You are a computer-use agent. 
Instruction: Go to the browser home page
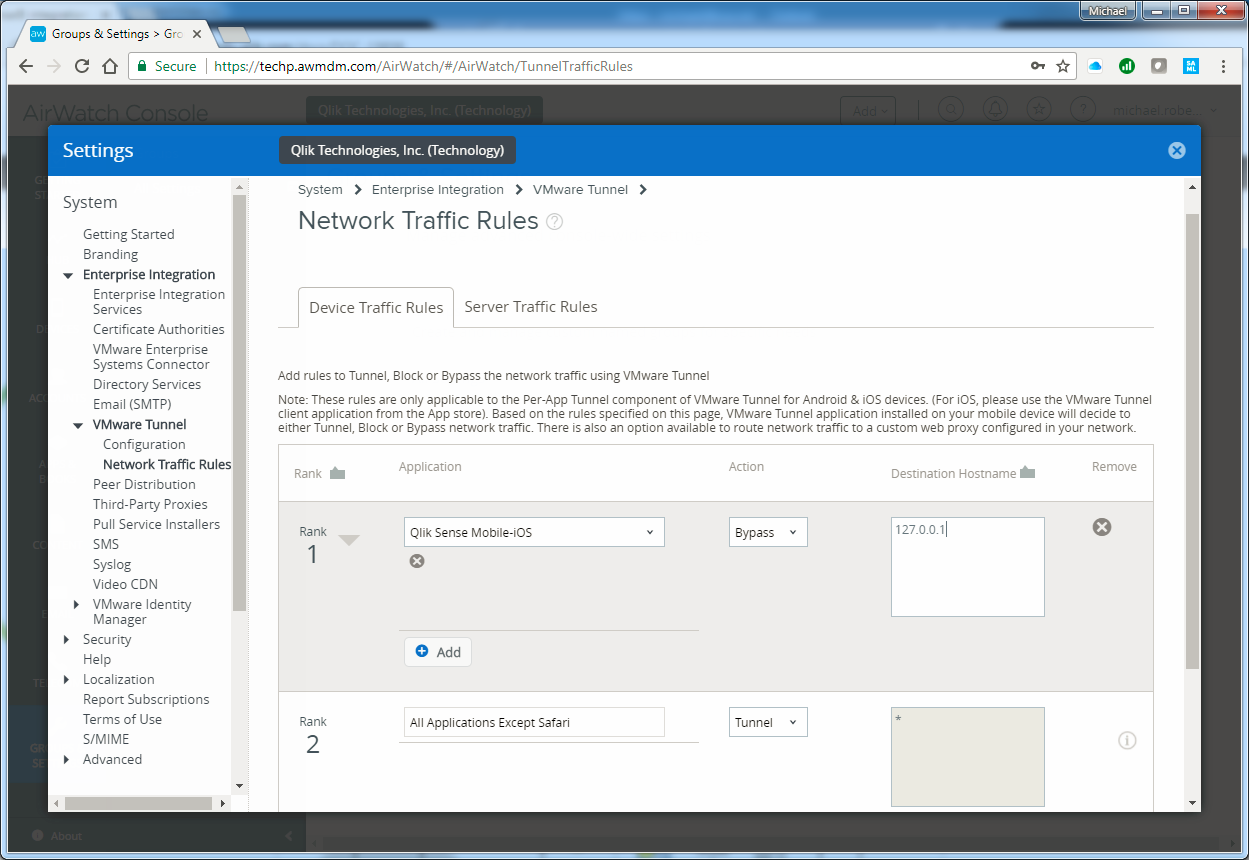coord(111,66)
